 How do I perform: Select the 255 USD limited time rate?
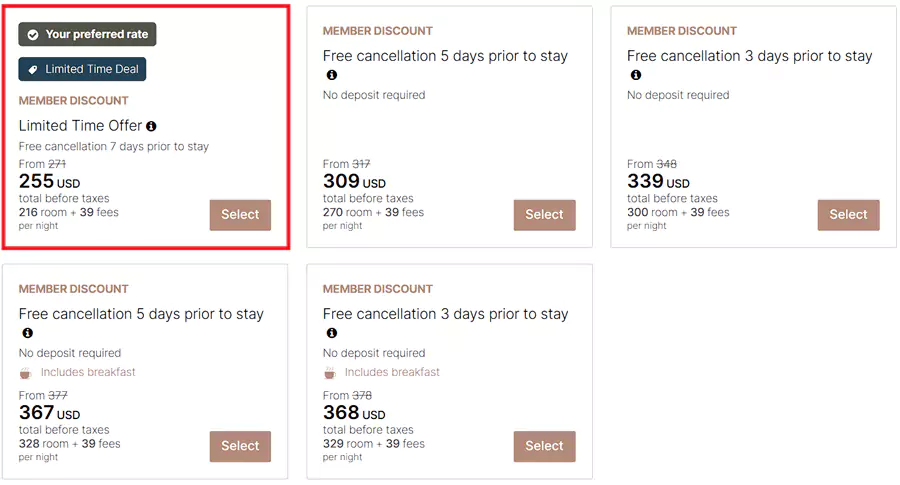click(x=240, y=215)
